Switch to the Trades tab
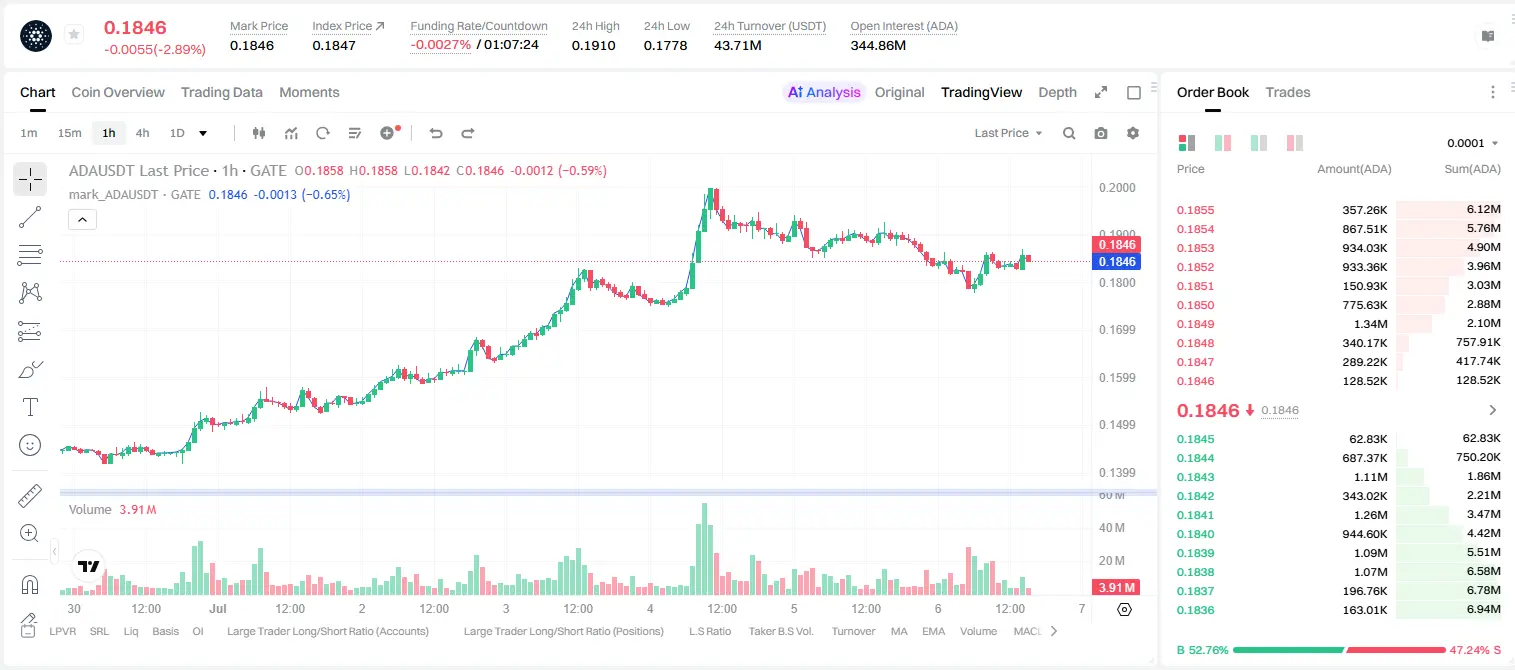This screenshot has height=670, width=1515. [1288, 92]
